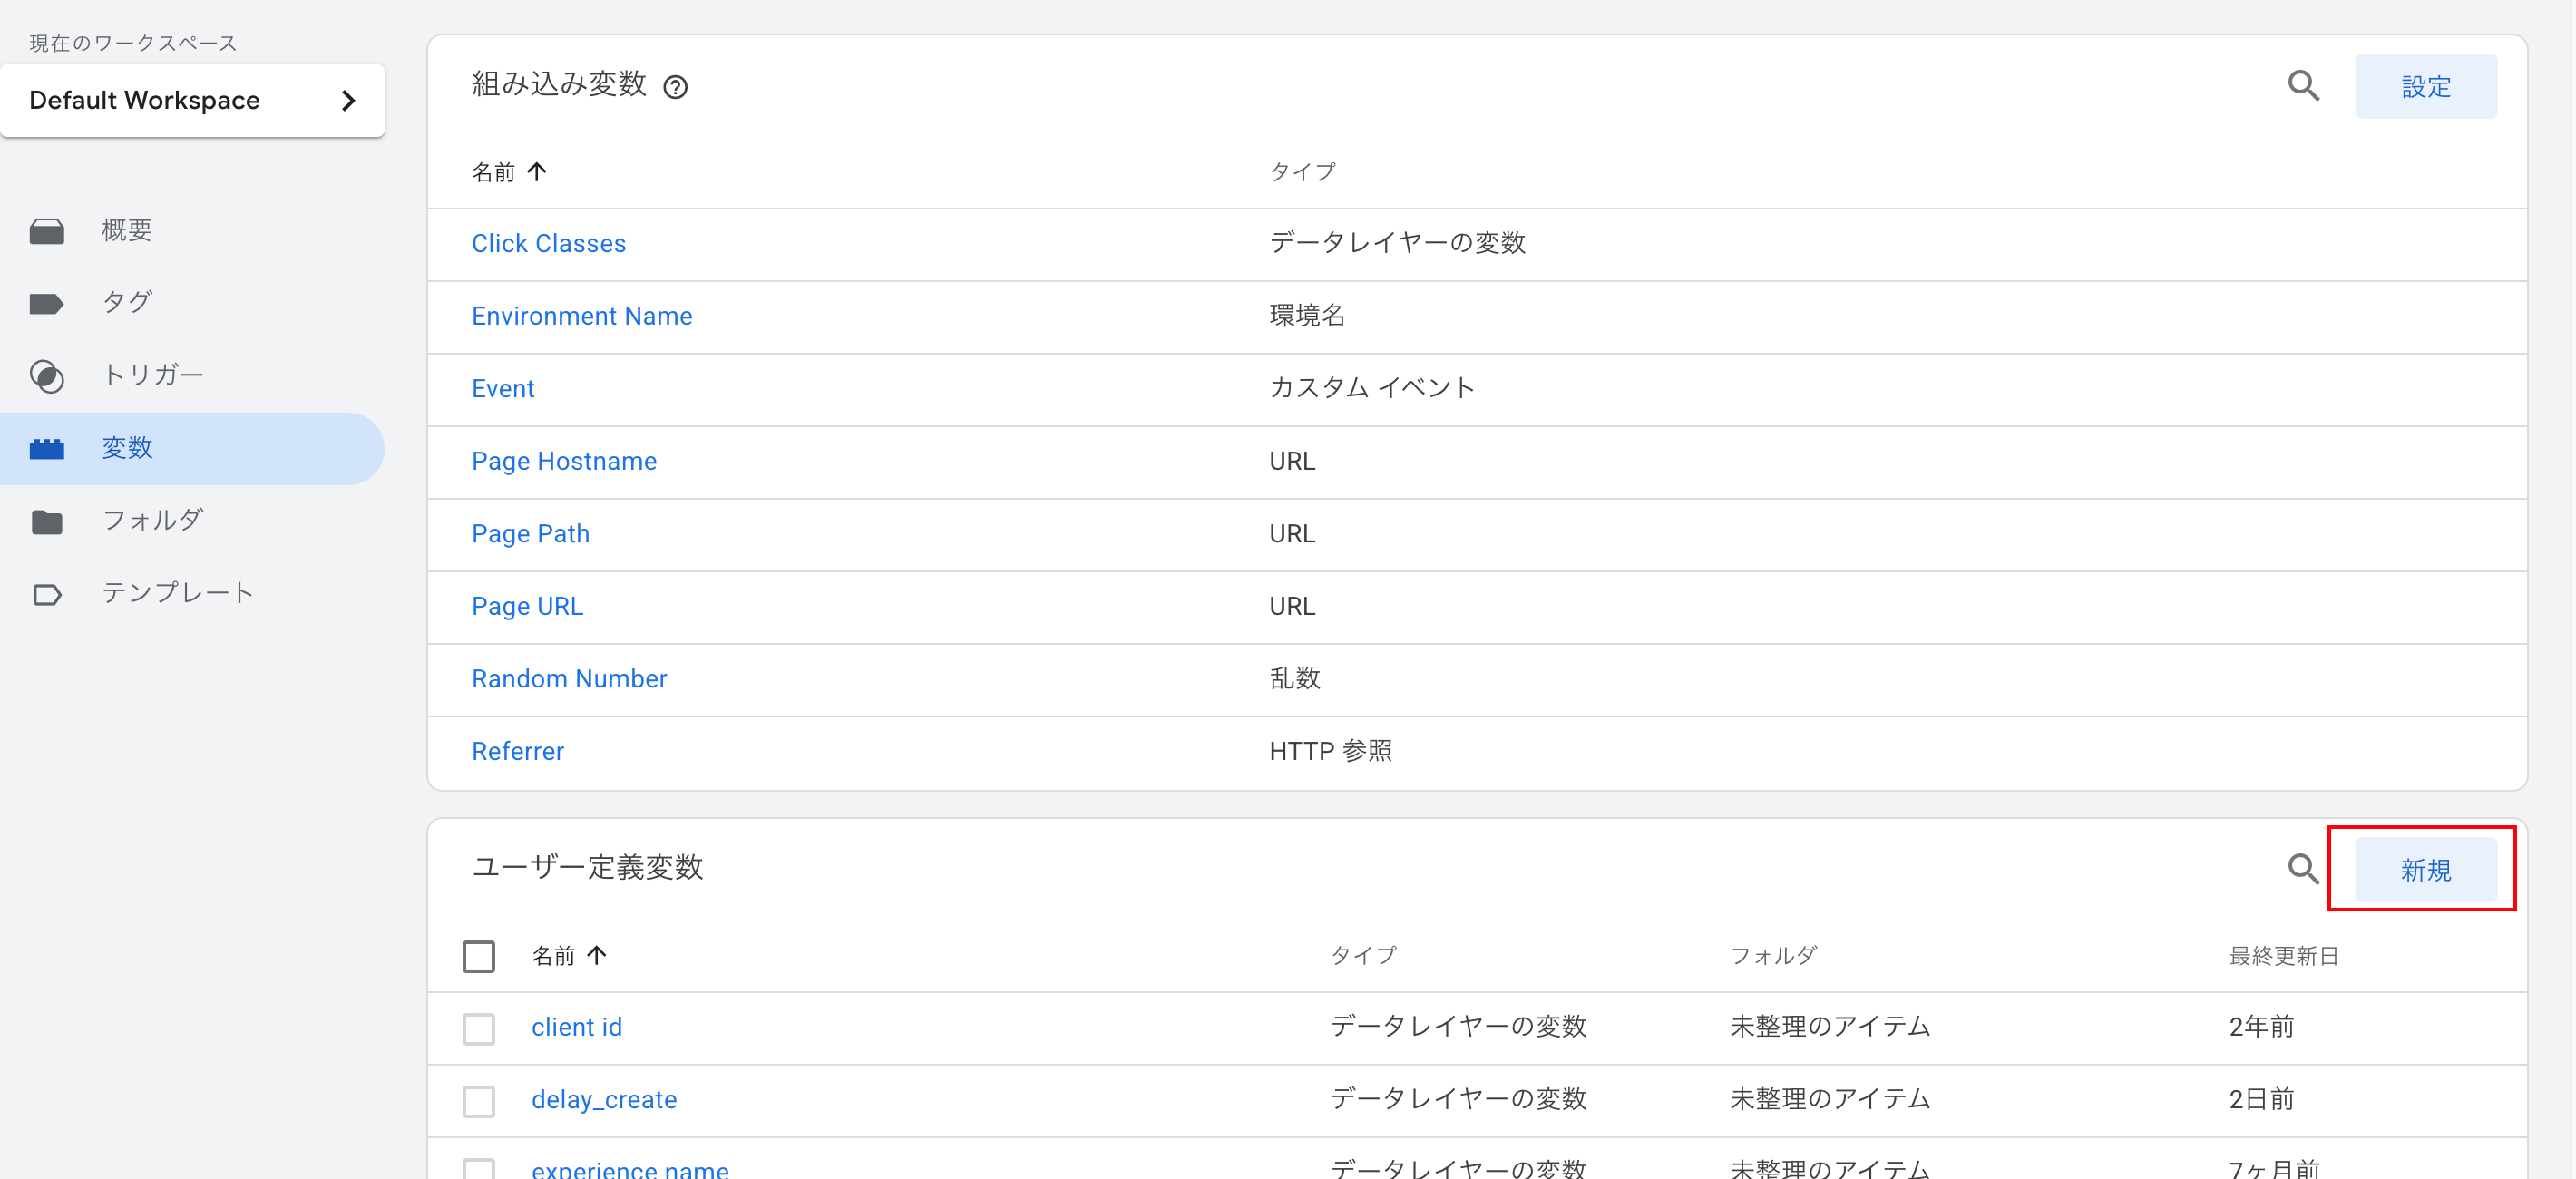
Task: Click the テンプレート template icon in sidebar
Action: [x=47, y=594]
